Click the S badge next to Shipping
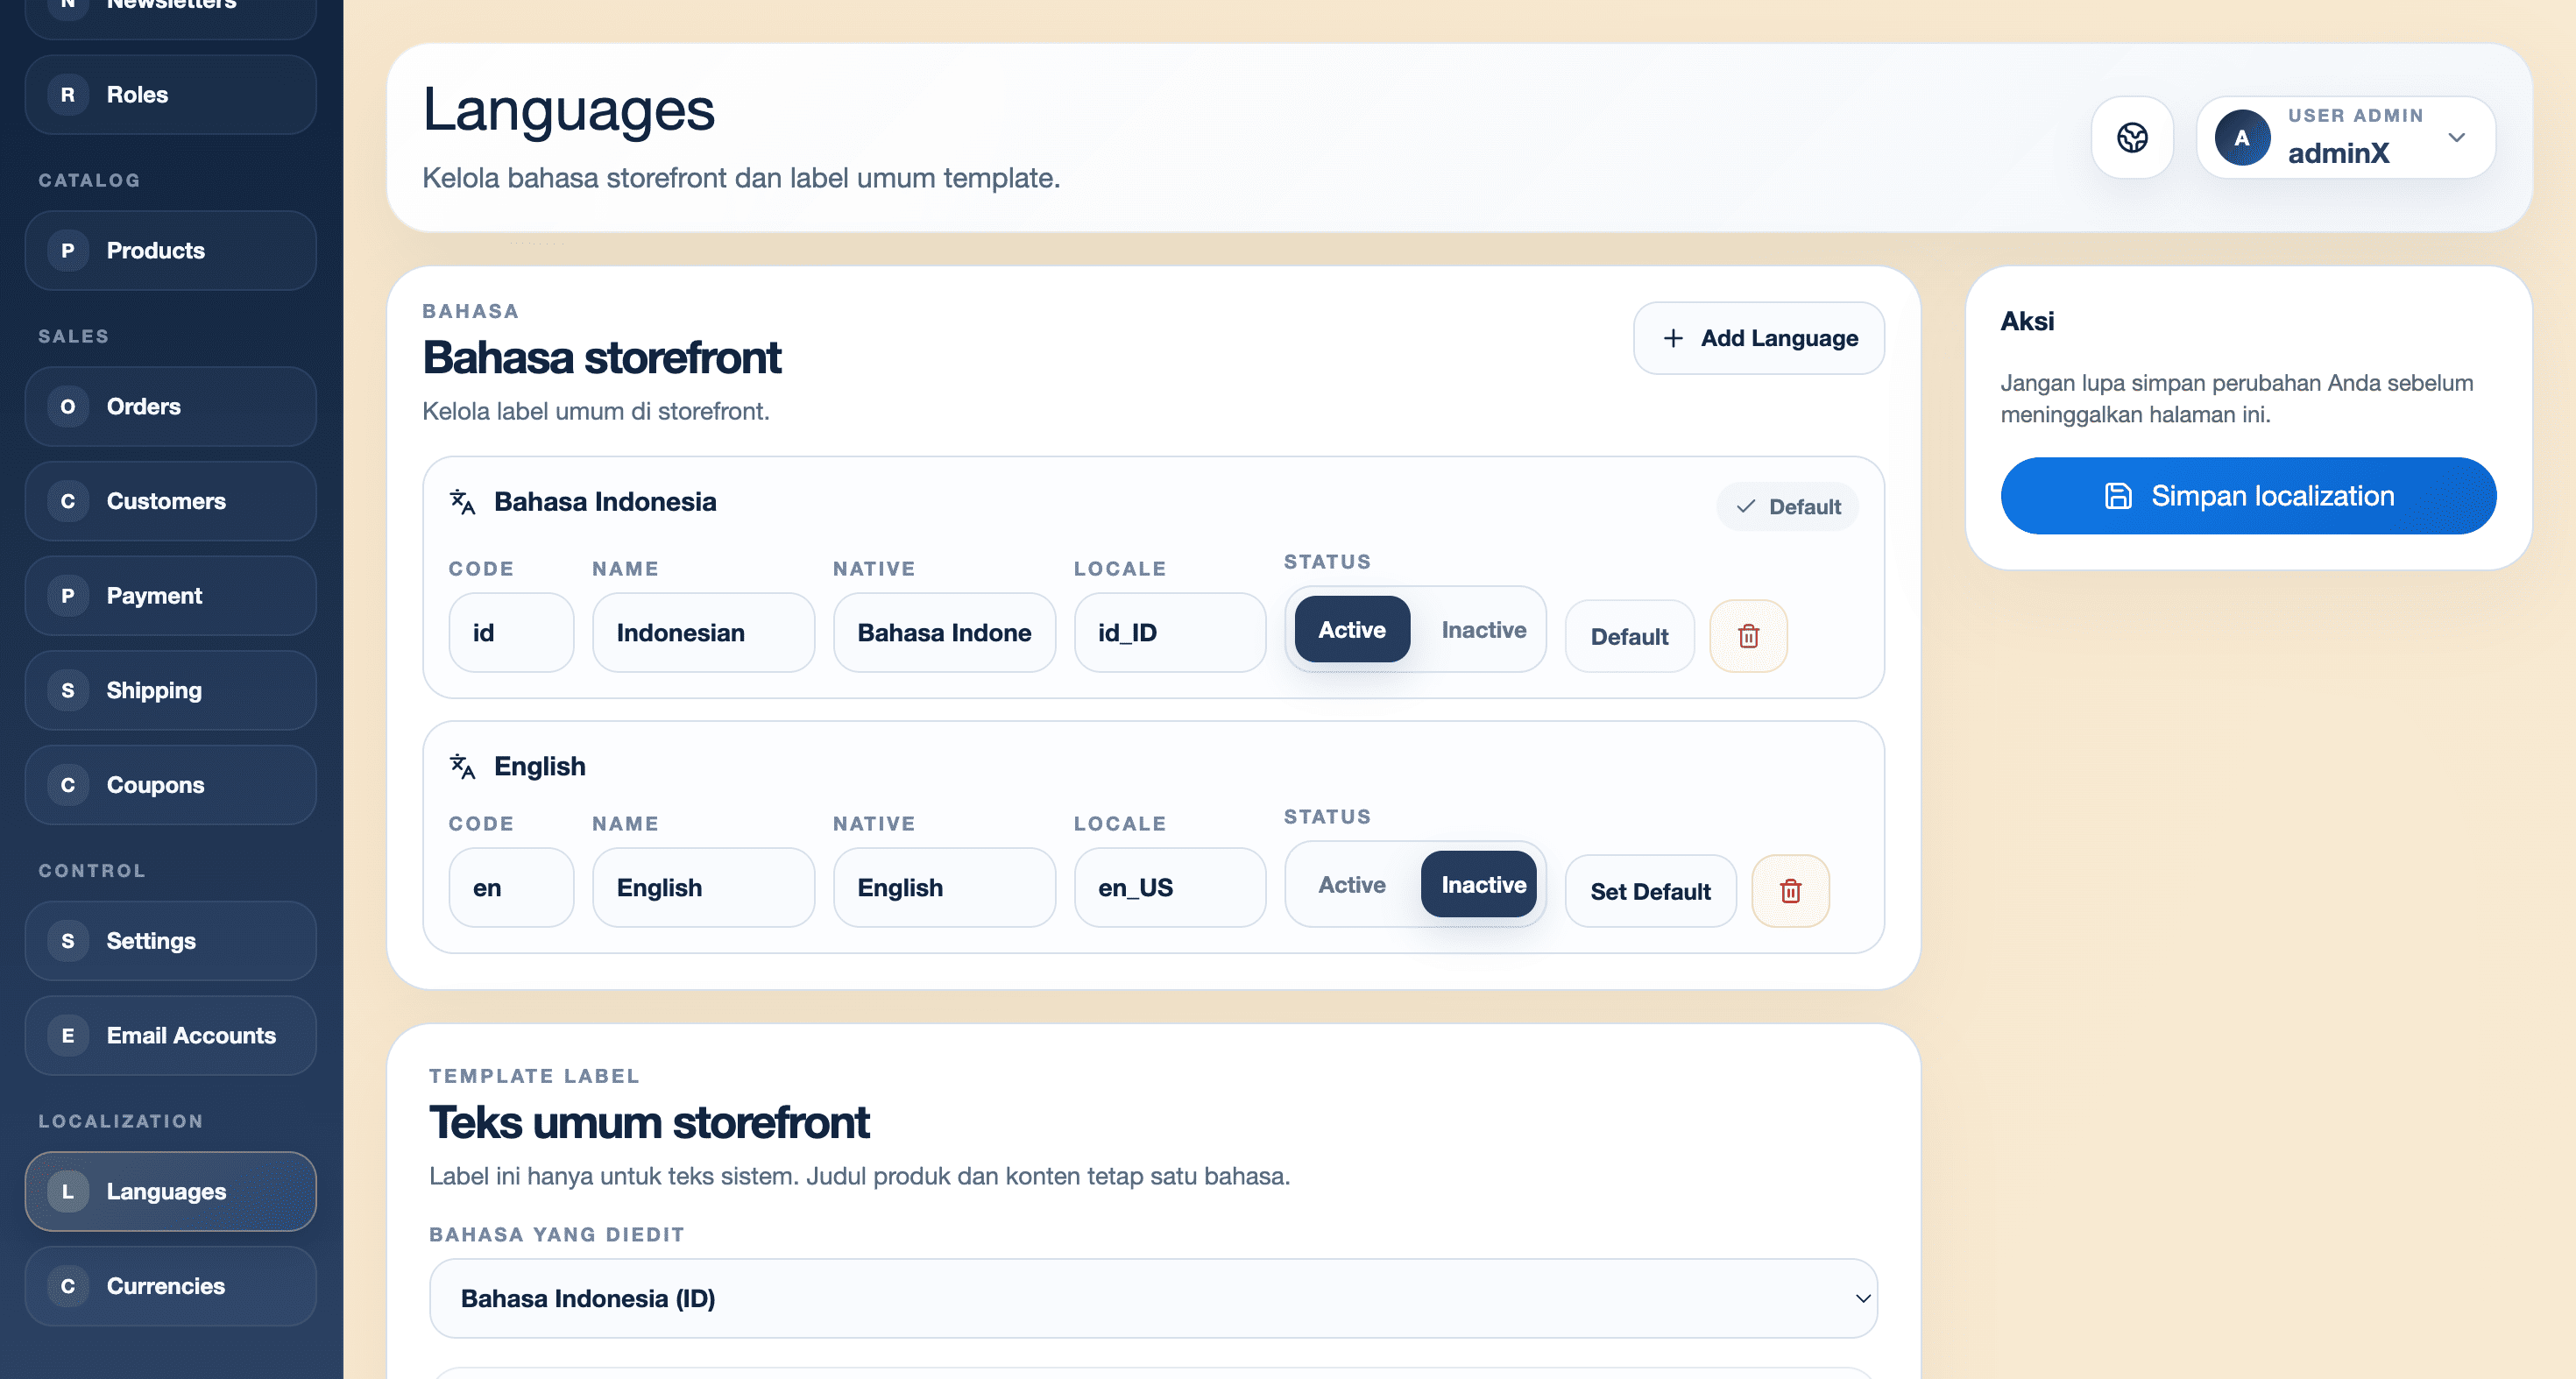Screen dimensions: 2576x1379 click(x=68, y=691)
